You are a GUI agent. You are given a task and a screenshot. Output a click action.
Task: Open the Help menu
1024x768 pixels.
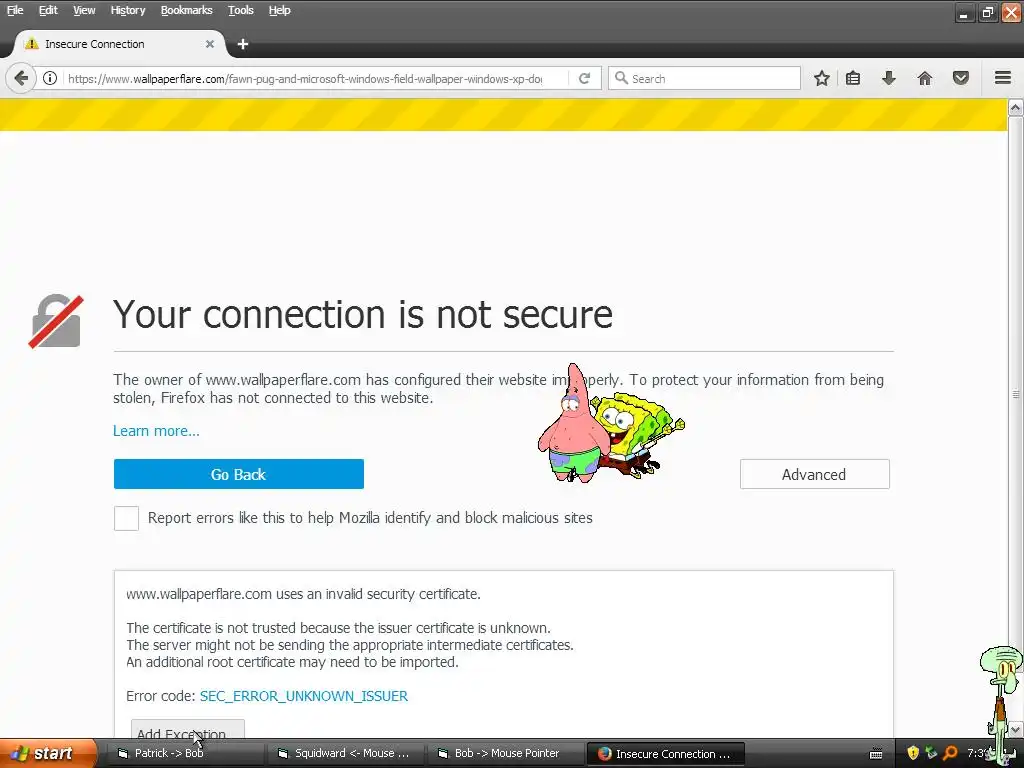tap(280, 10)
